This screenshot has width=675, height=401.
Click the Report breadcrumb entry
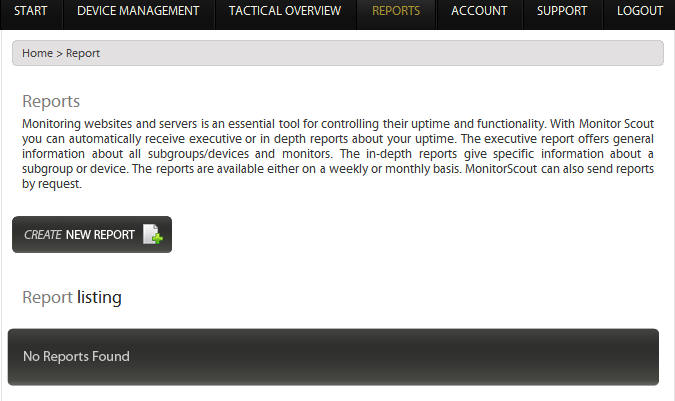(x=83, y=53)
